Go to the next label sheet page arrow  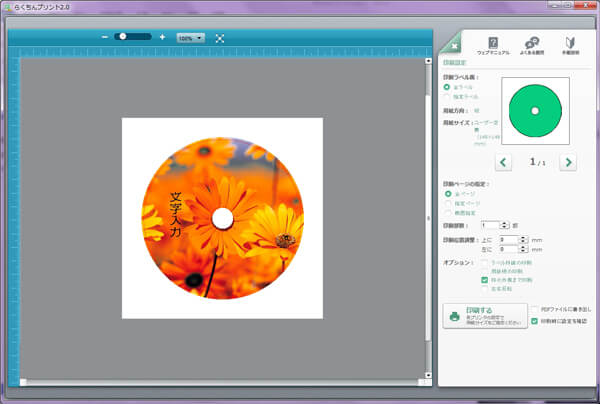tap(568, 162)
